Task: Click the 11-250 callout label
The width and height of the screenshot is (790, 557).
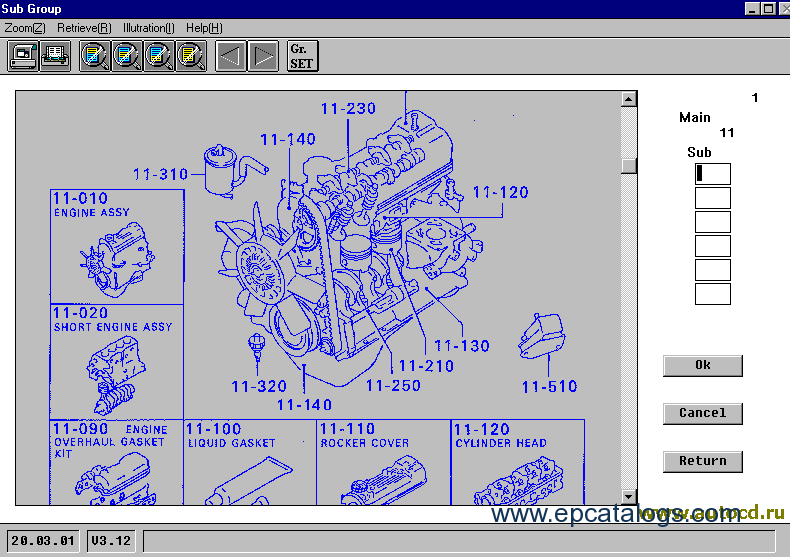Action: [x=393, y=386]
